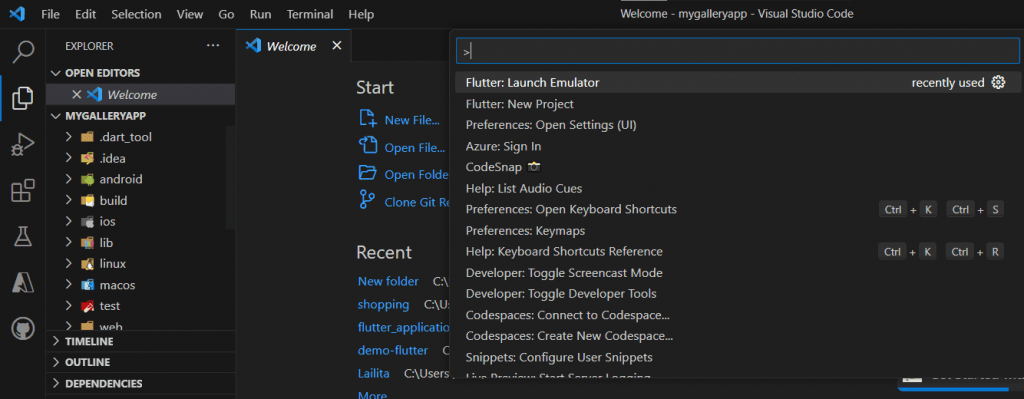This screenshot has width=1024, height=399.
Task: Expand the Dependencies section
Action: pos(56,383)
